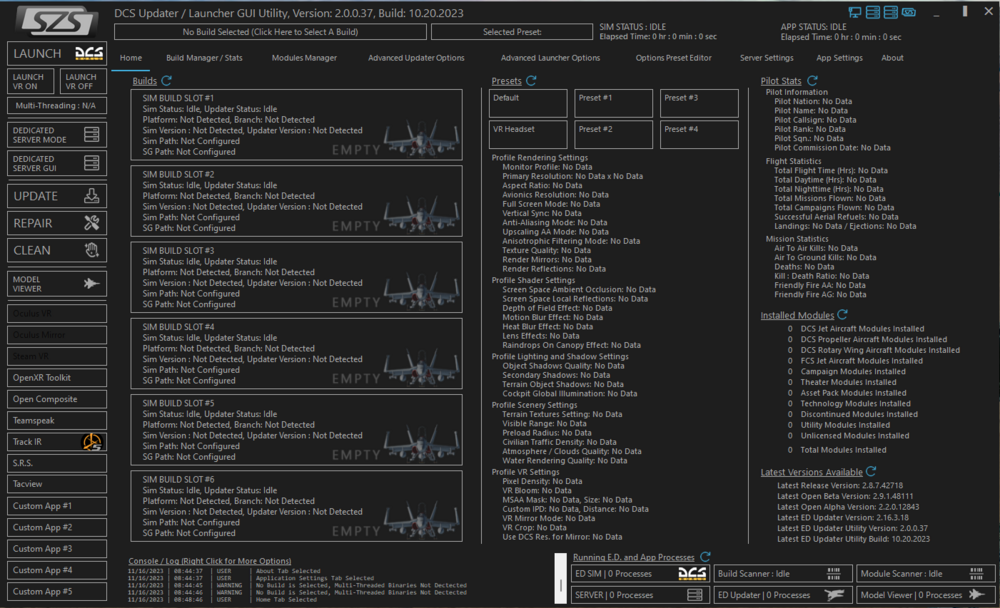Refresh Latest Versions Available

(871, 471)
